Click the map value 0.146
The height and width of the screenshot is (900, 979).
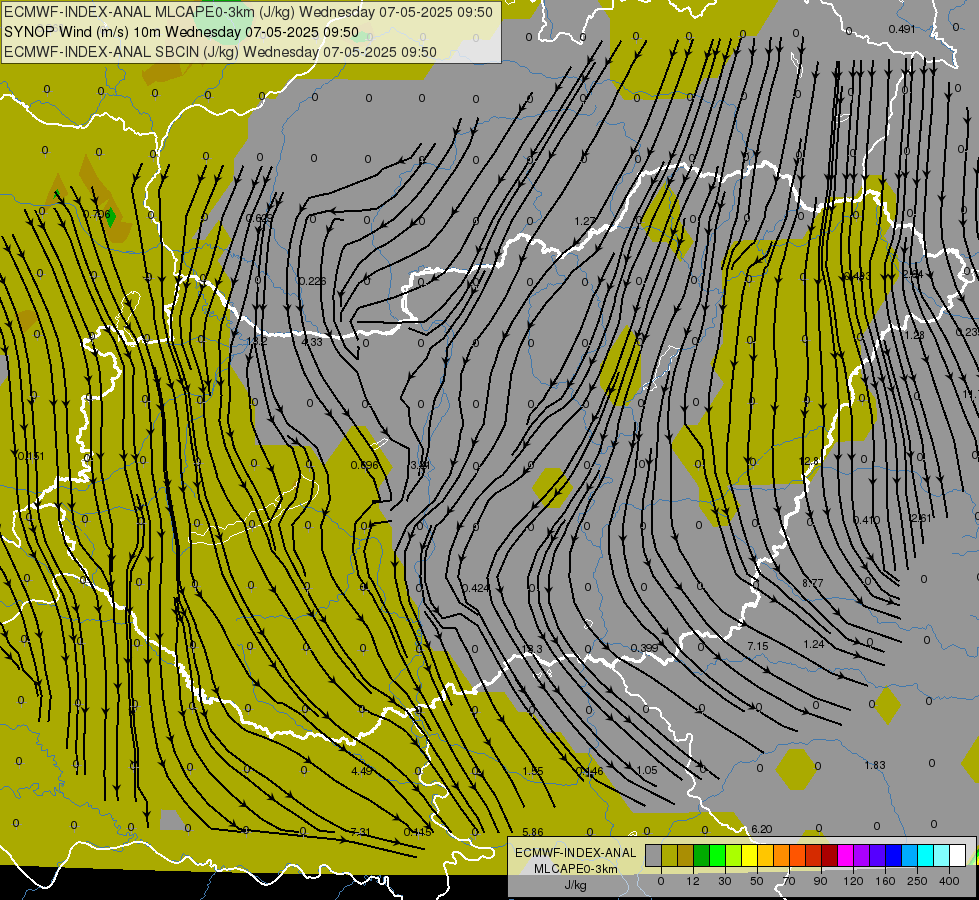click(589, 771)
